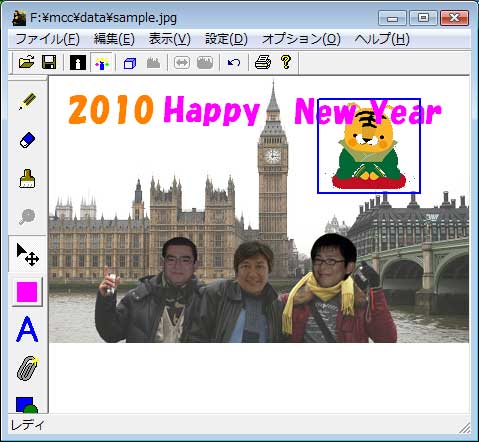This screenshot has height=442, width=479.
Task: Click the undo arrow icon
Action: 234,62
